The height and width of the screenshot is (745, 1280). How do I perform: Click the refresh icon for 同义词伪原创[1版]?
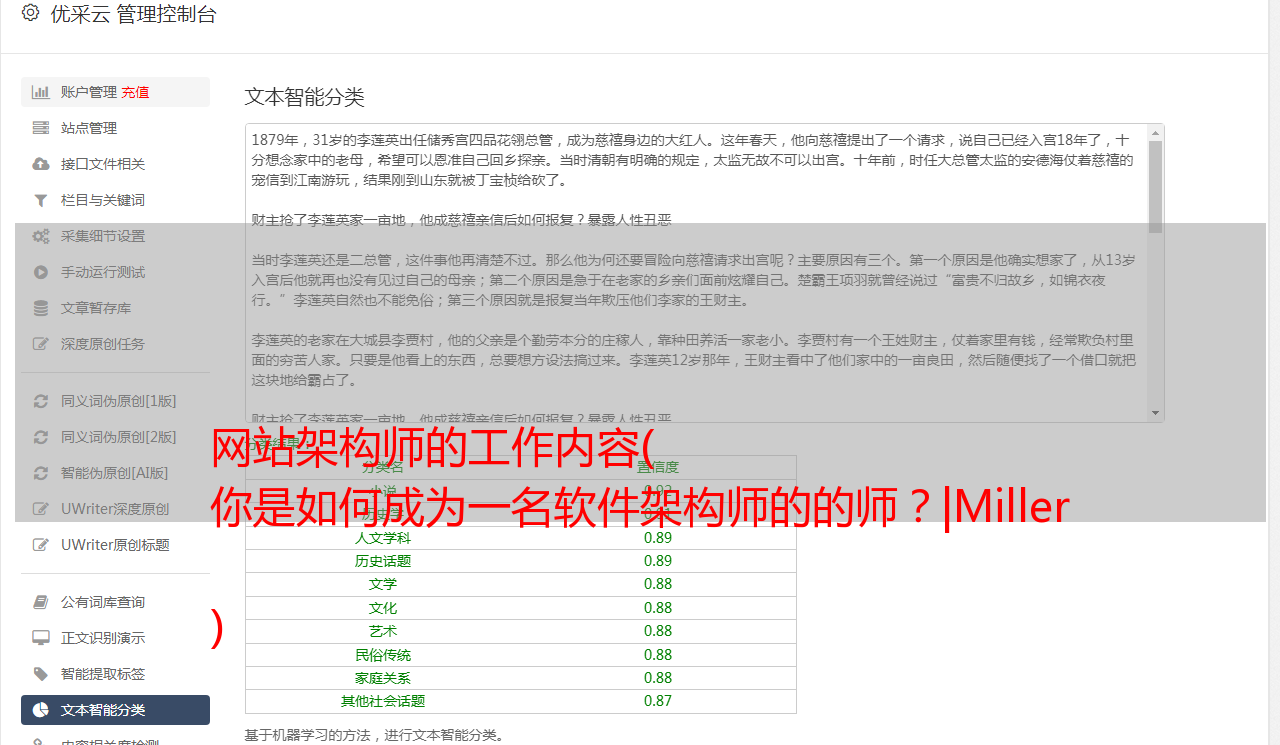41,401
